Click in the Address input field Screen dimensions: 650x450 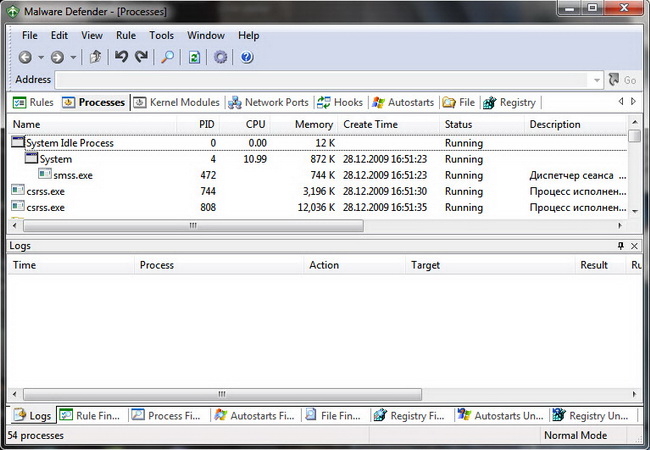coord(320,80)
